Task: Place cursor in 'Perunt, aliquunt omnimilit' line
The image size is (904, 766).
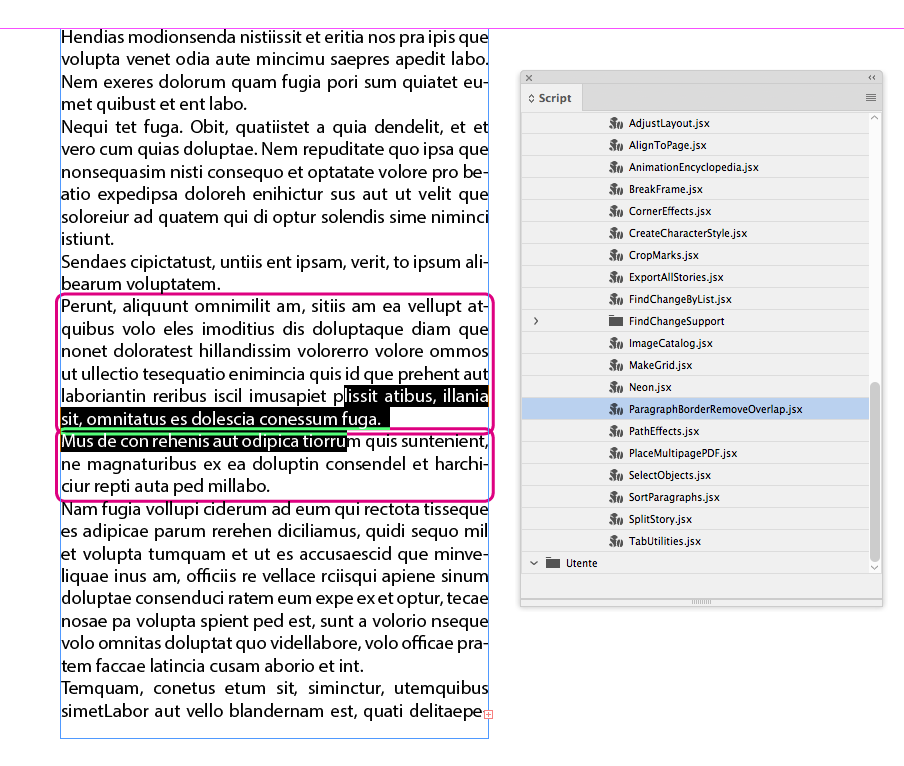Action: pyautogui.click(x=274, y=307)
